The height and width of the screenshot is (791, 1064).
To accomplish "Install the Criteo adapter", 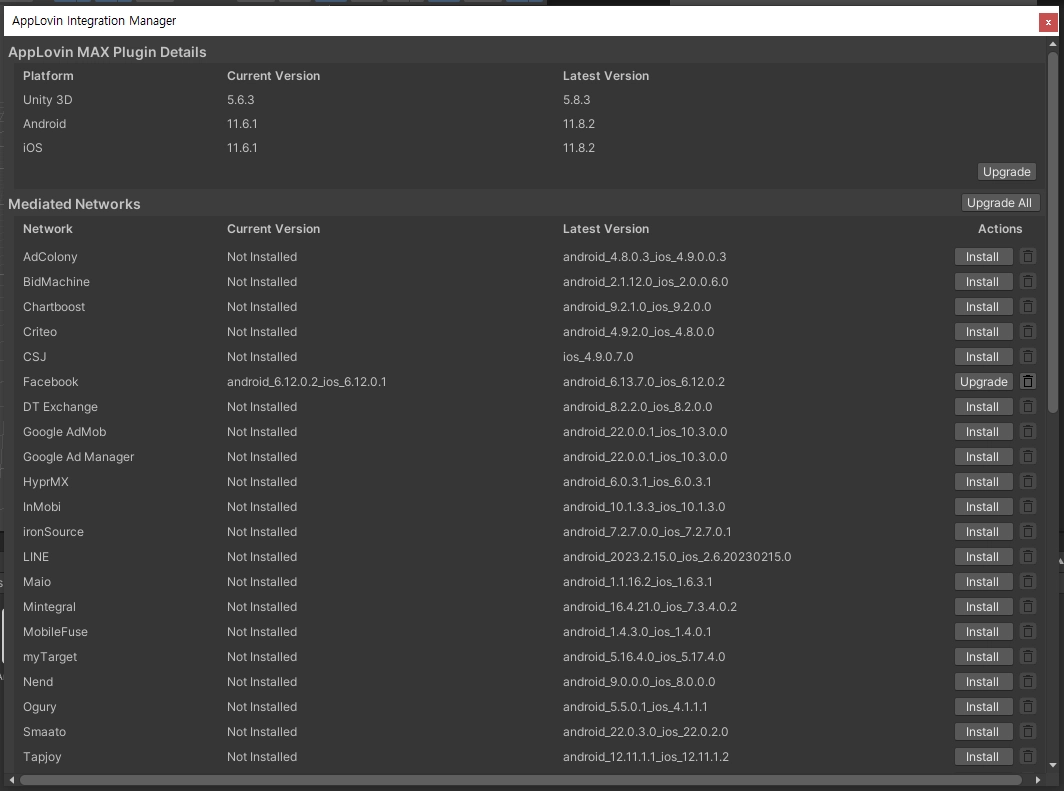I will coord(983,332).
